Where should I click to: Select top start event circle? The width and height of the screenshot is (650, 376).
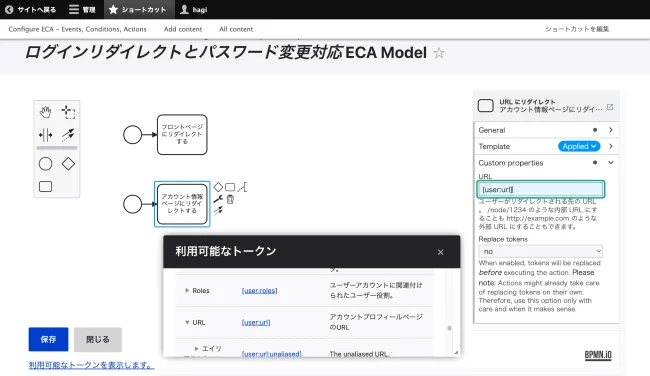(133, 135)
